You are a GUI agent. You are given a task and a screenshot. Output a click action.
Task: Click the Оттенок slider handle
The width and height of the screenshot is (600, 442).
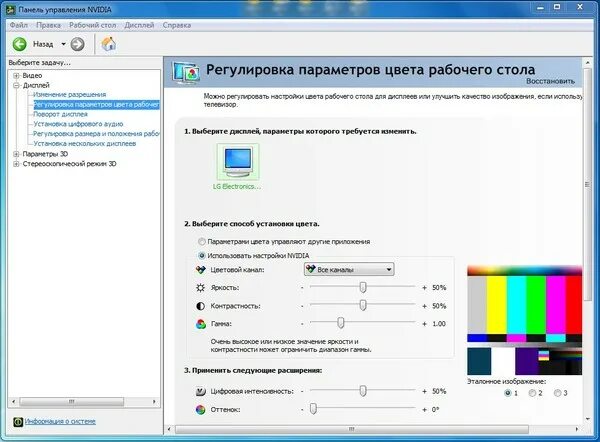click(x=313, y=409)
